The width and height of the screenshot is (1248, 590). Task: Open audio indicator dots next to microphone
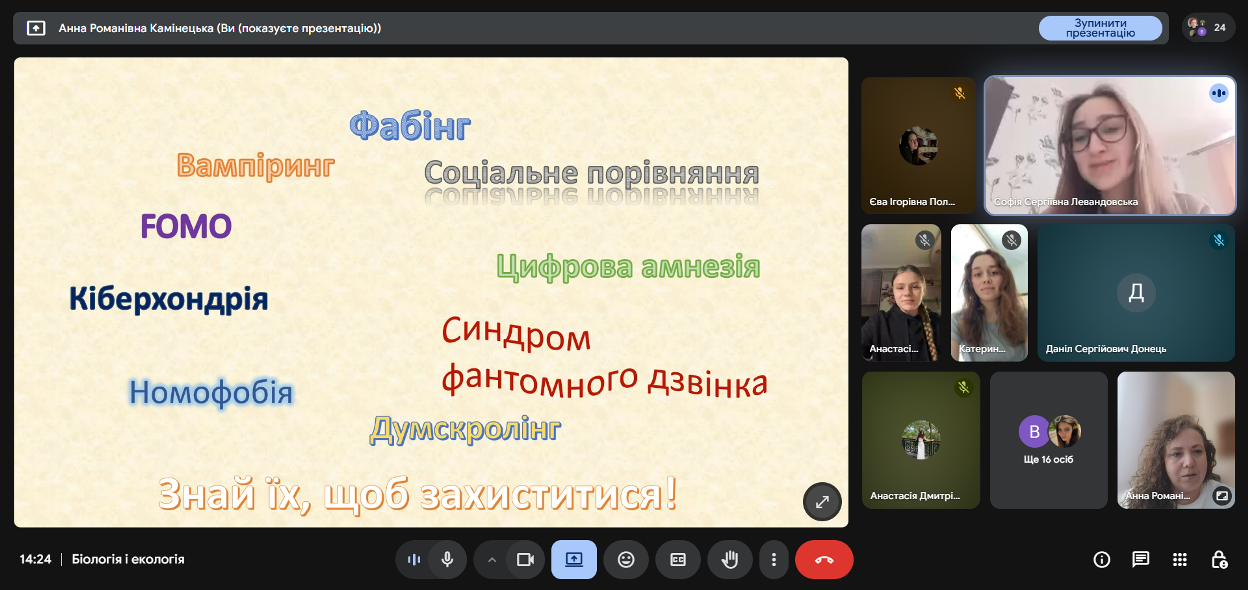point(413,560)
